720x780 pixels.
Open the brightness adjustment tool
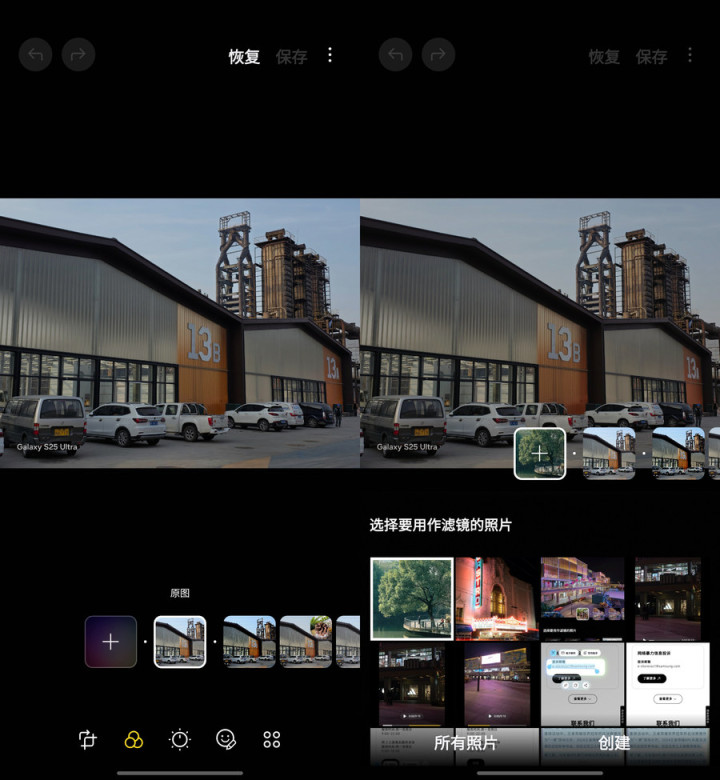click(180, 739)
